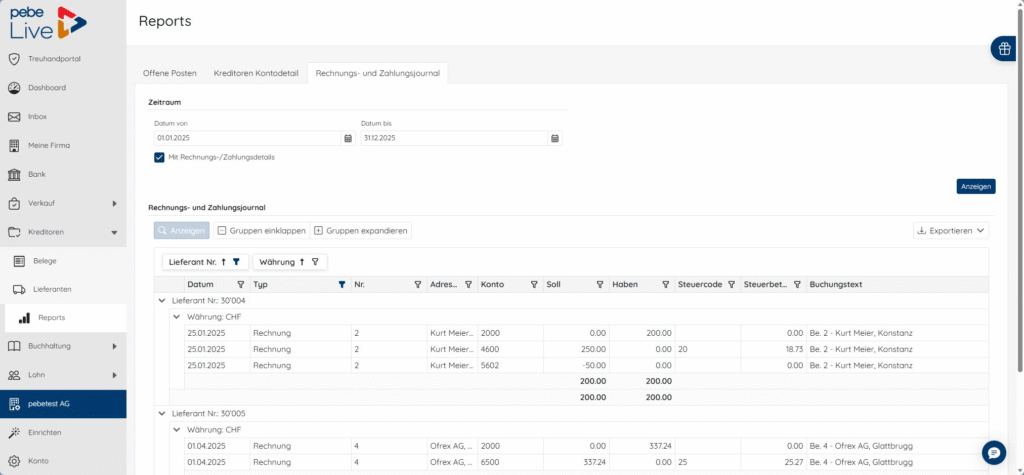Collapse the Lieferant Nr.: 30'004 group
This screenshot has height=475, width=1024.
(x=162, y=301)
